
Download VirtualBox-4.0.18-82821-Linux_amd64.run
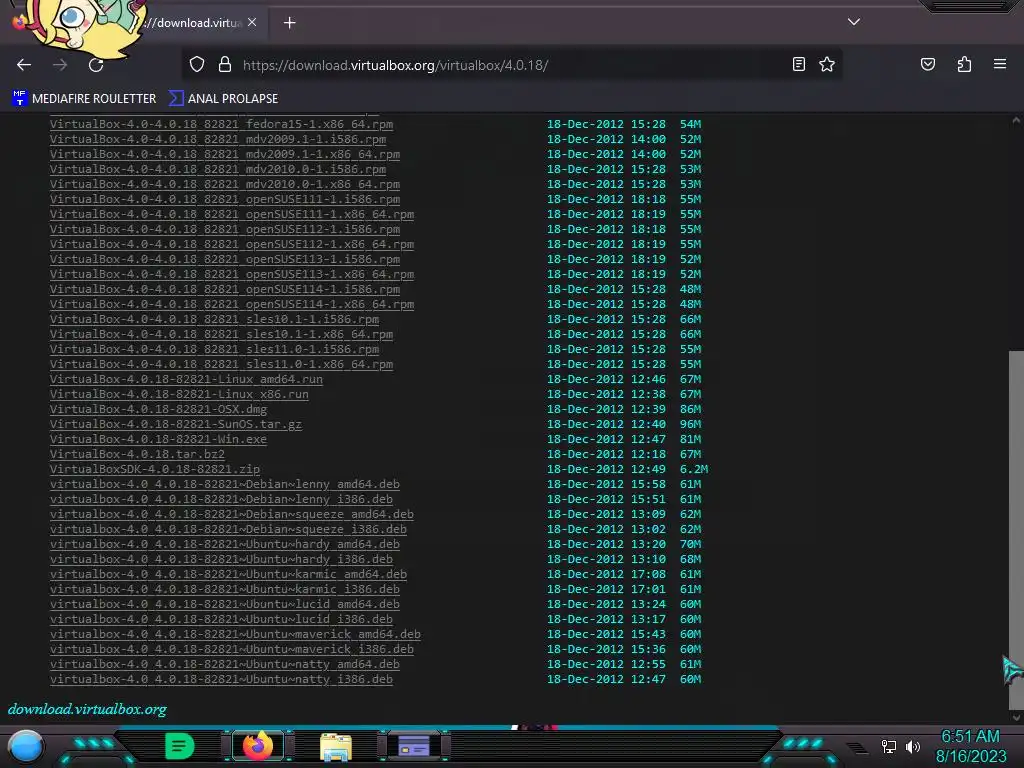click(x=186, y=379)
